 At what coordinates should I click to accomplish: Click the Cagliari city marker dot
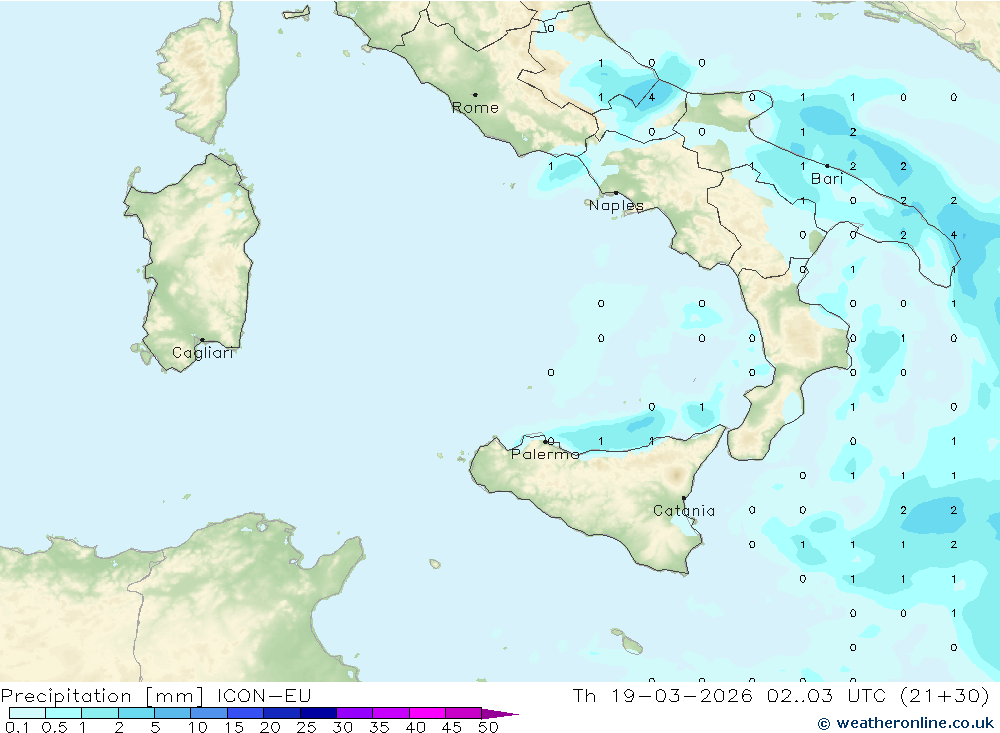pos(202,340)
